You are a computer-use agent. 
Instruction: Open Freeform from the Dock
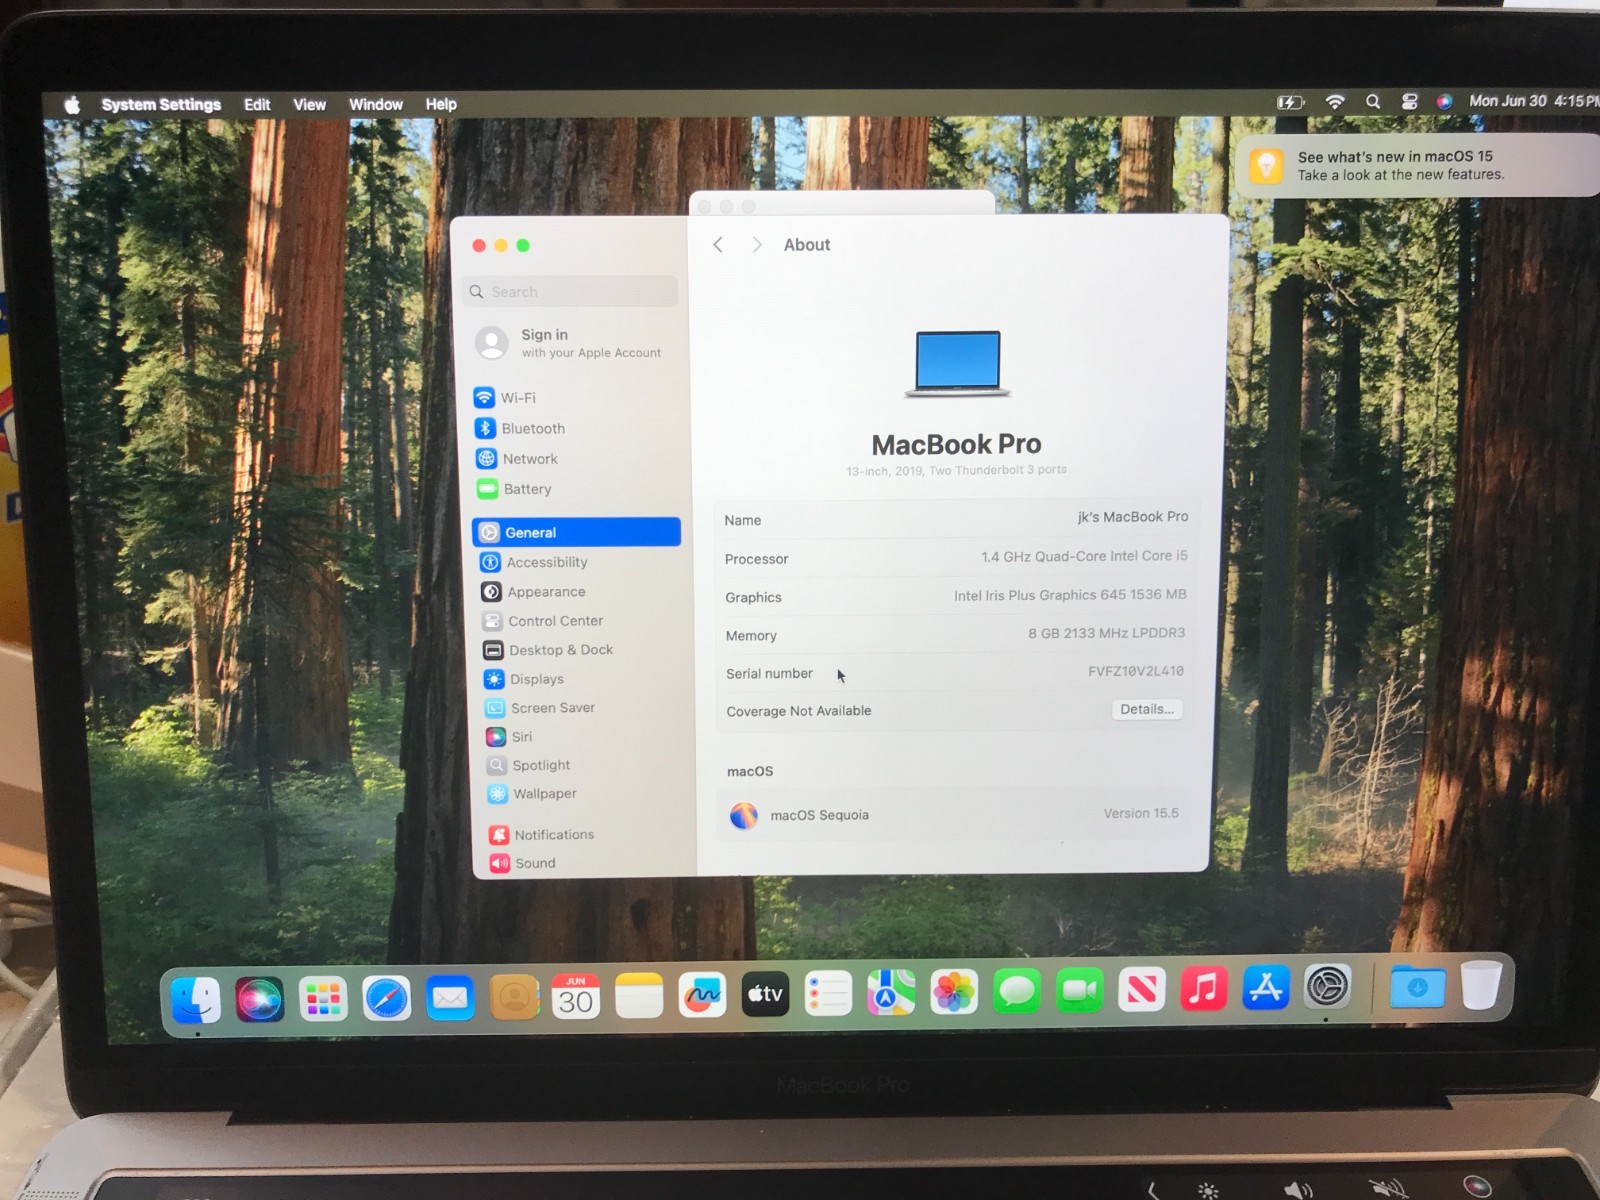(702, 995)
